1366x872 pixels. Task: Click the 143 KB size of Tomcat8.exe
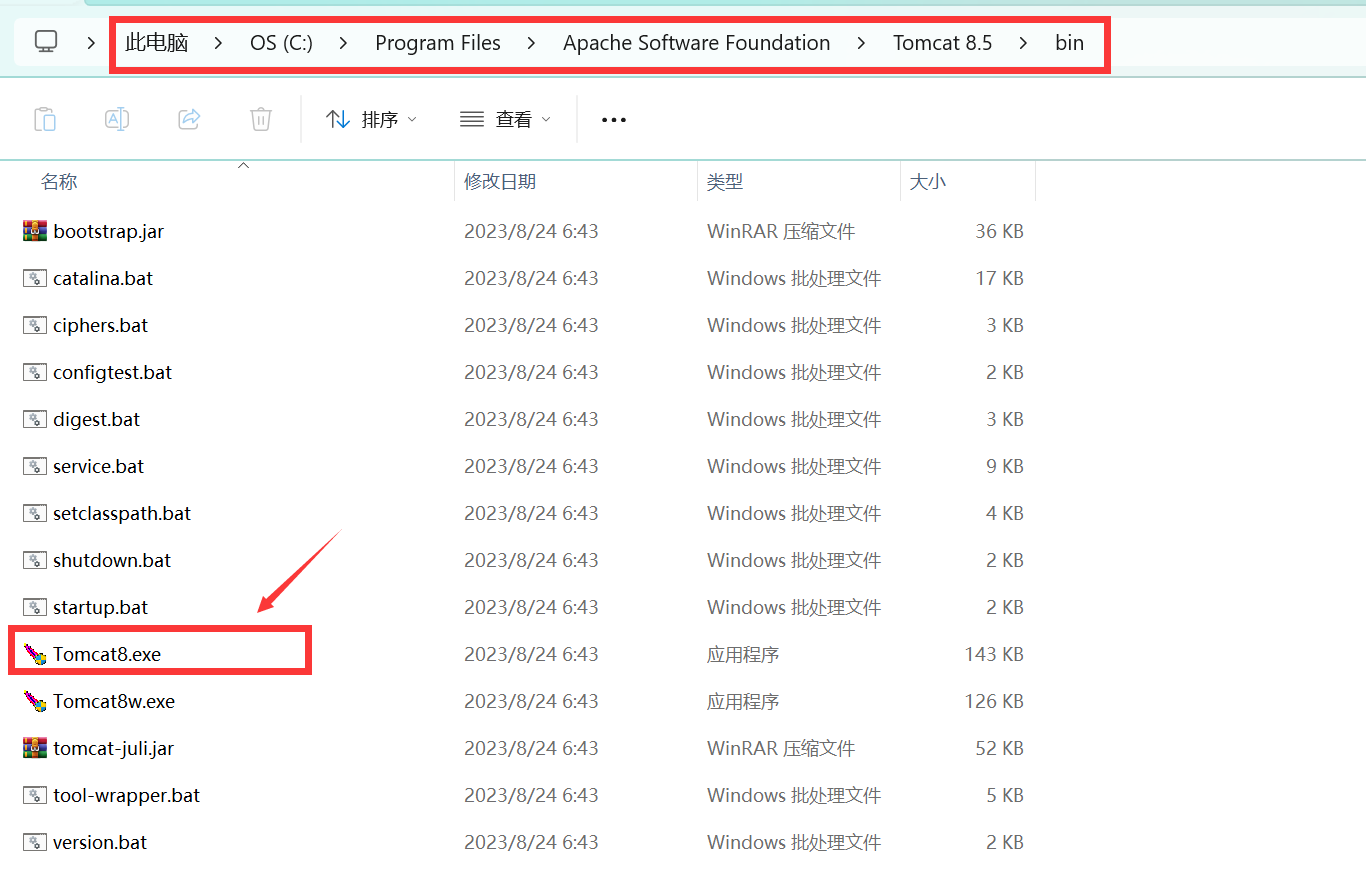click(994, 654)
